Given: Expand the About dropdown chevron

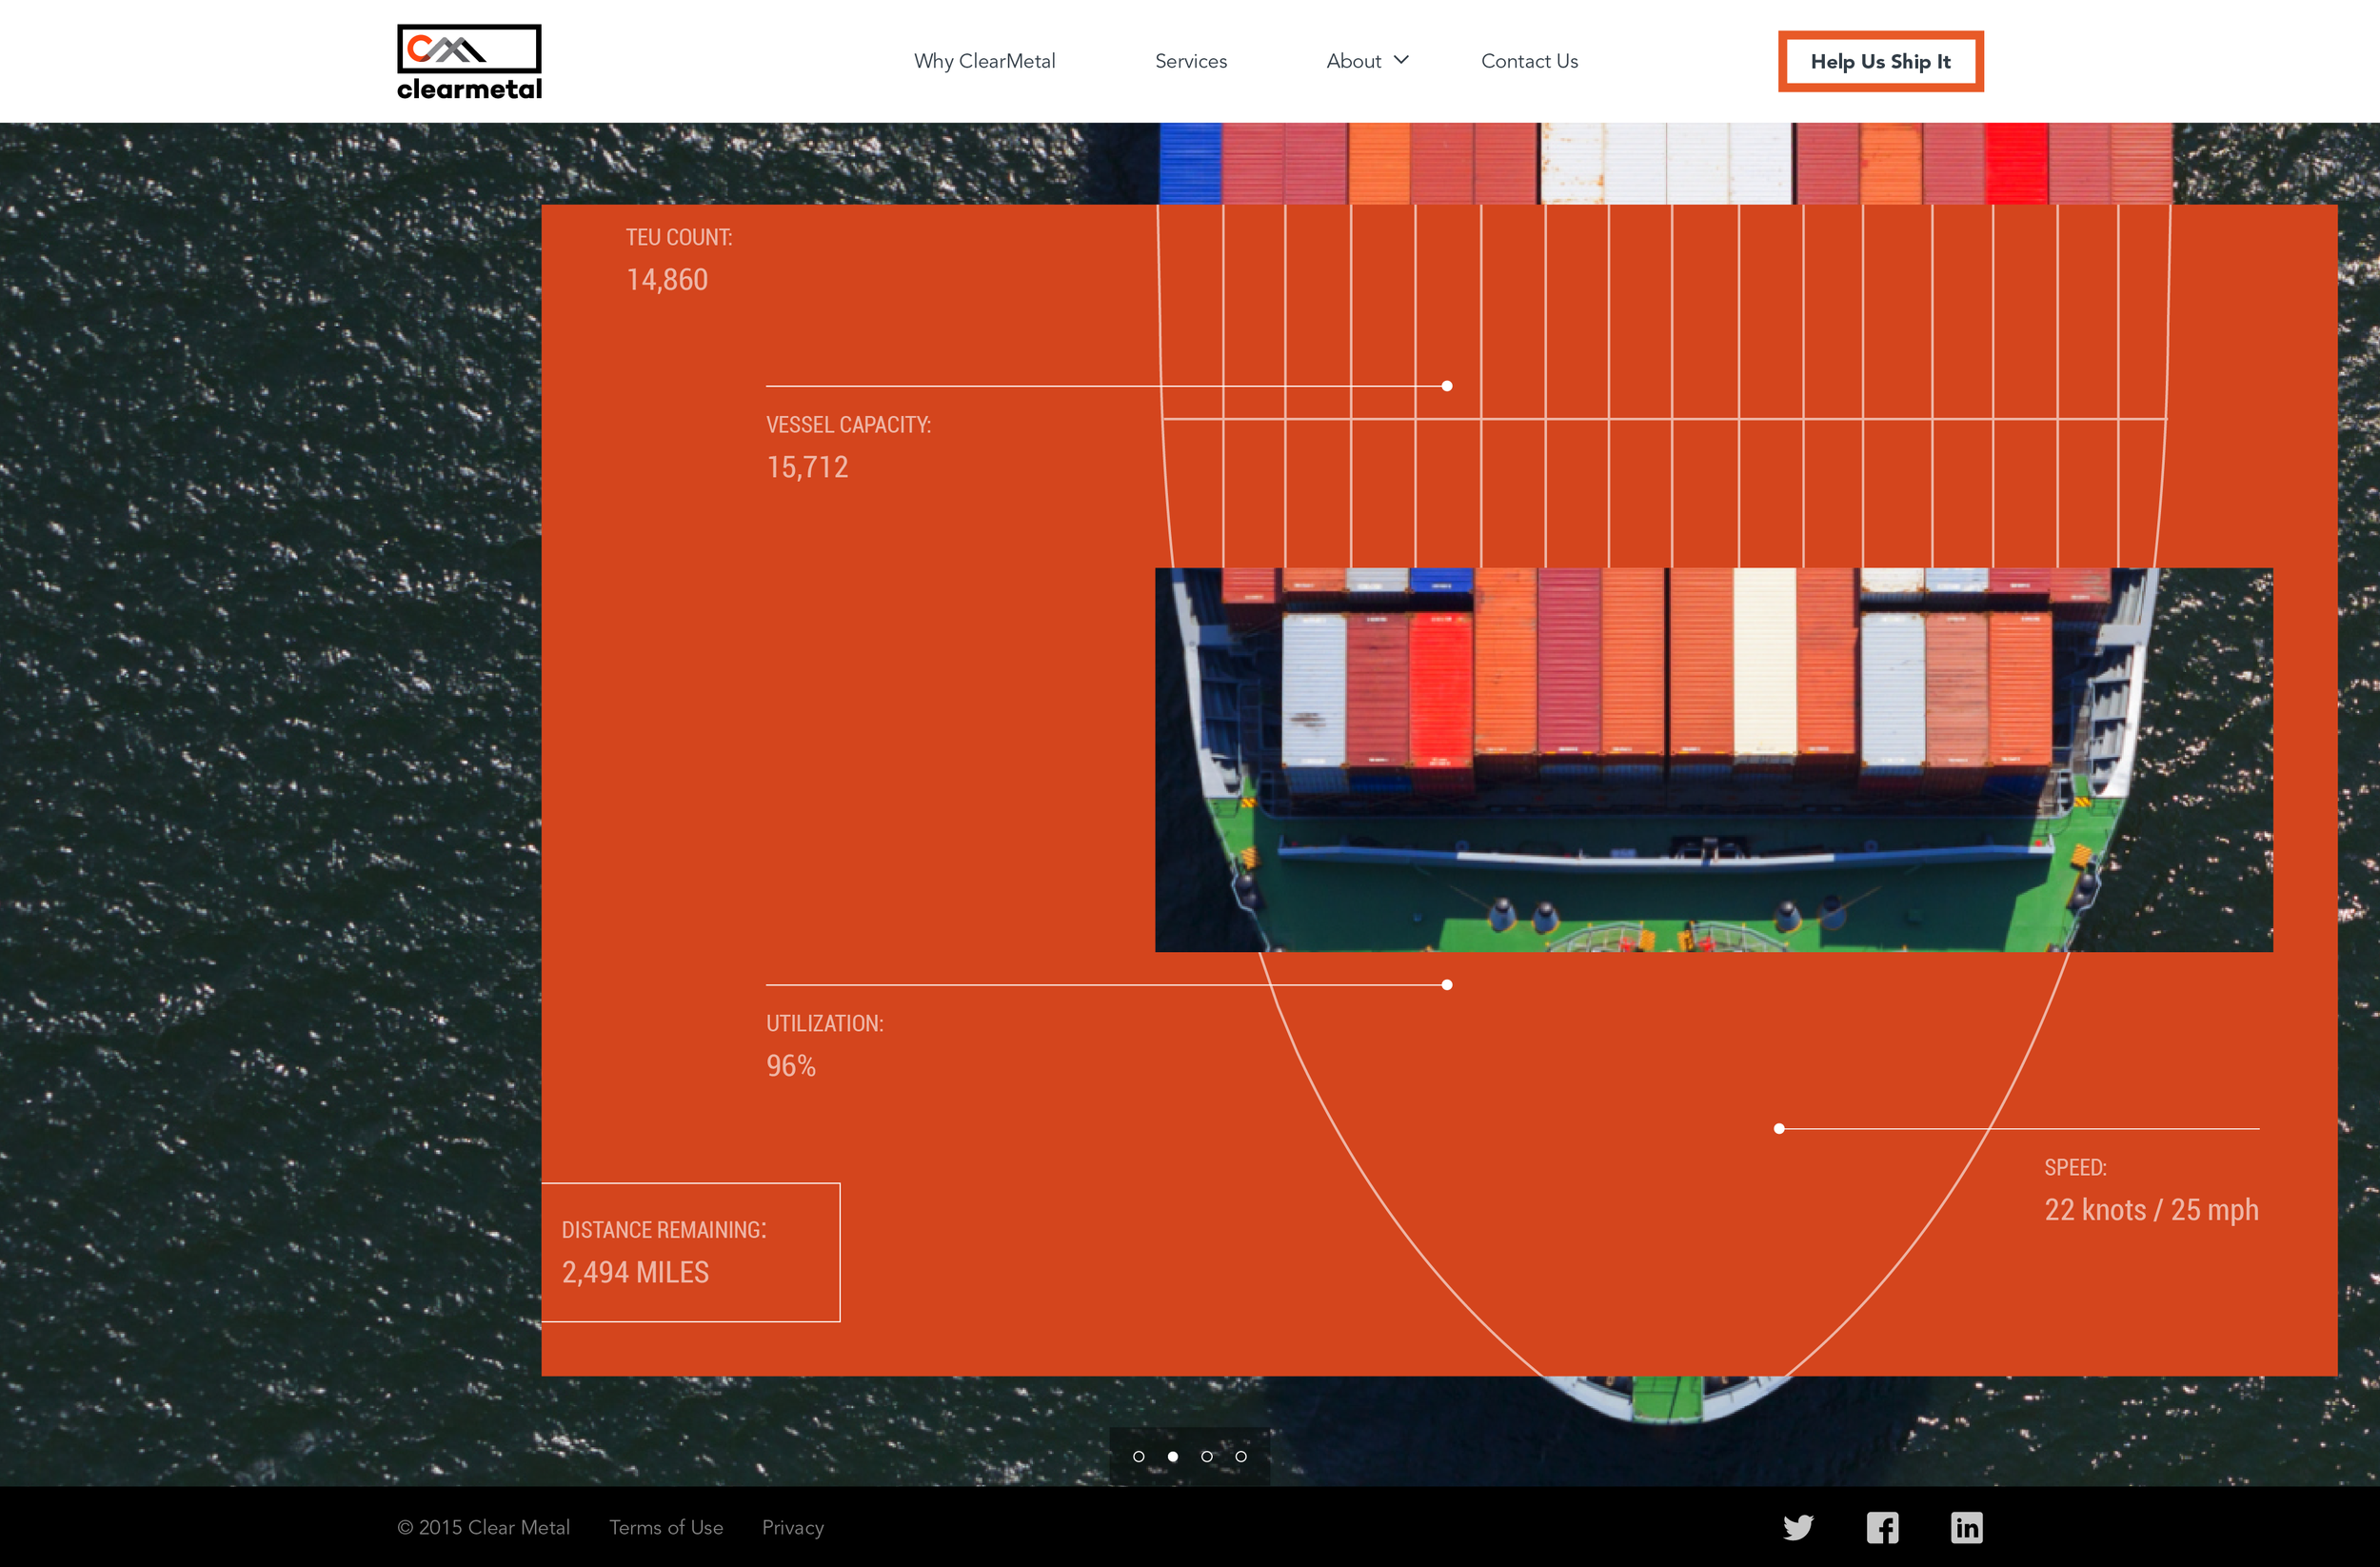Looking at the screenshot, I should click(1401, 60).
